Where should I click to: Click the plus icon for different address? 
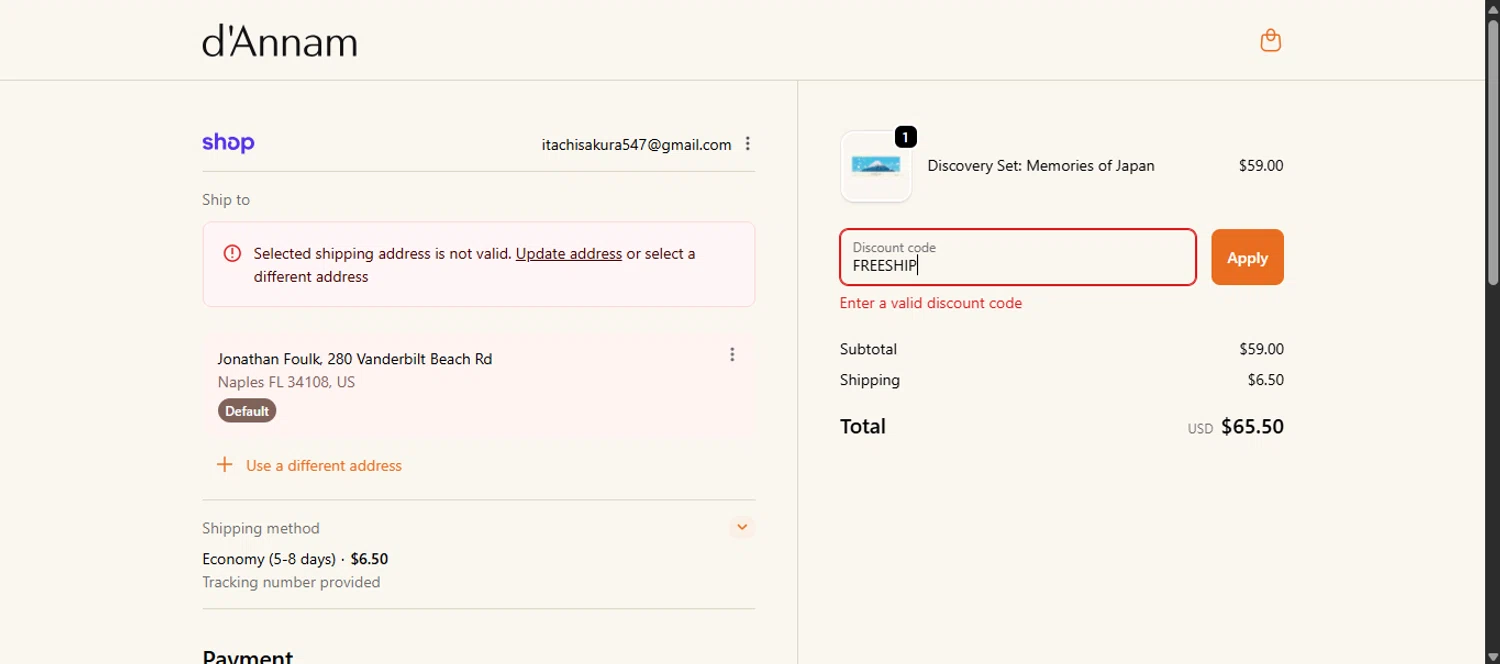click(x=225, y=465)
